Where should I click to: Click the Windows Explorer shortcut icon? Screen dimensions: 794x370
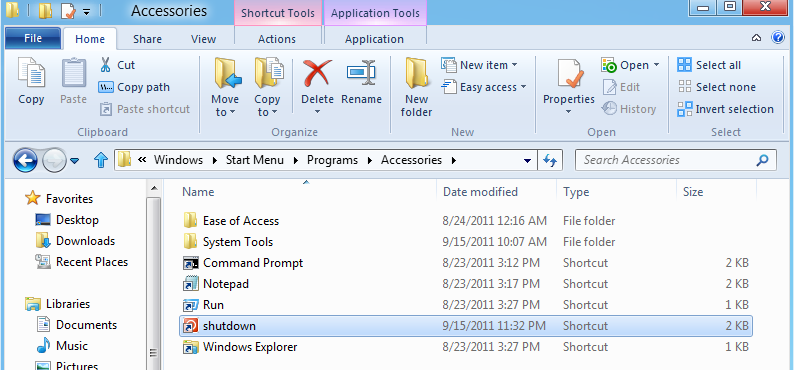(190, 347)
